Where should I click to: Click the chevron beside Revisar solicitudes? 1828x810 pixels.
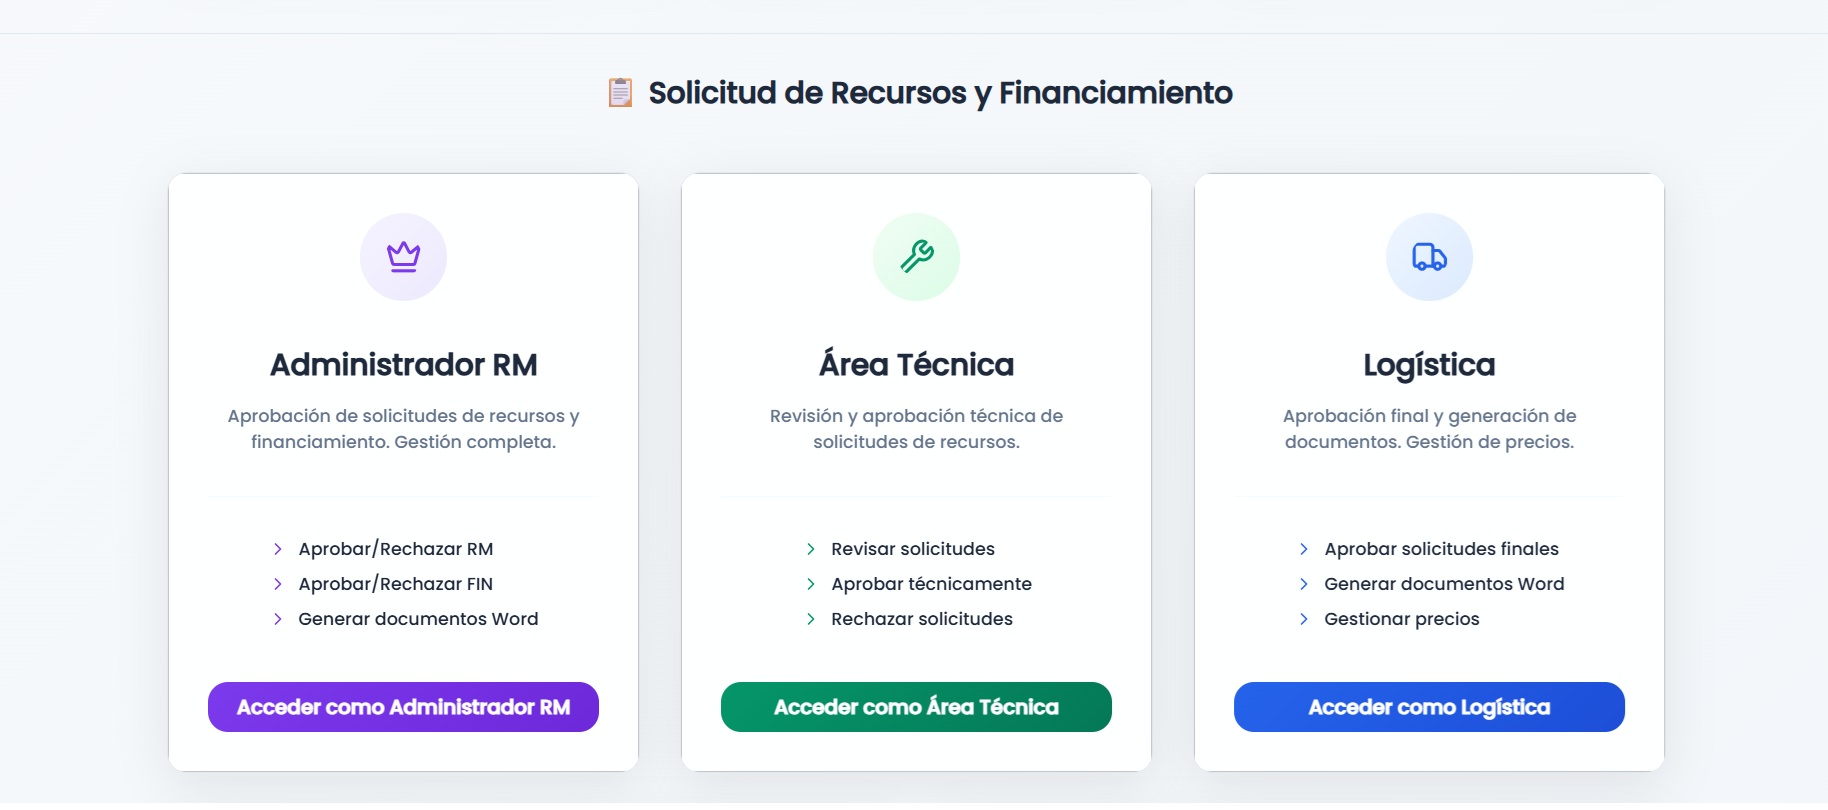click(x=811, y=549)
